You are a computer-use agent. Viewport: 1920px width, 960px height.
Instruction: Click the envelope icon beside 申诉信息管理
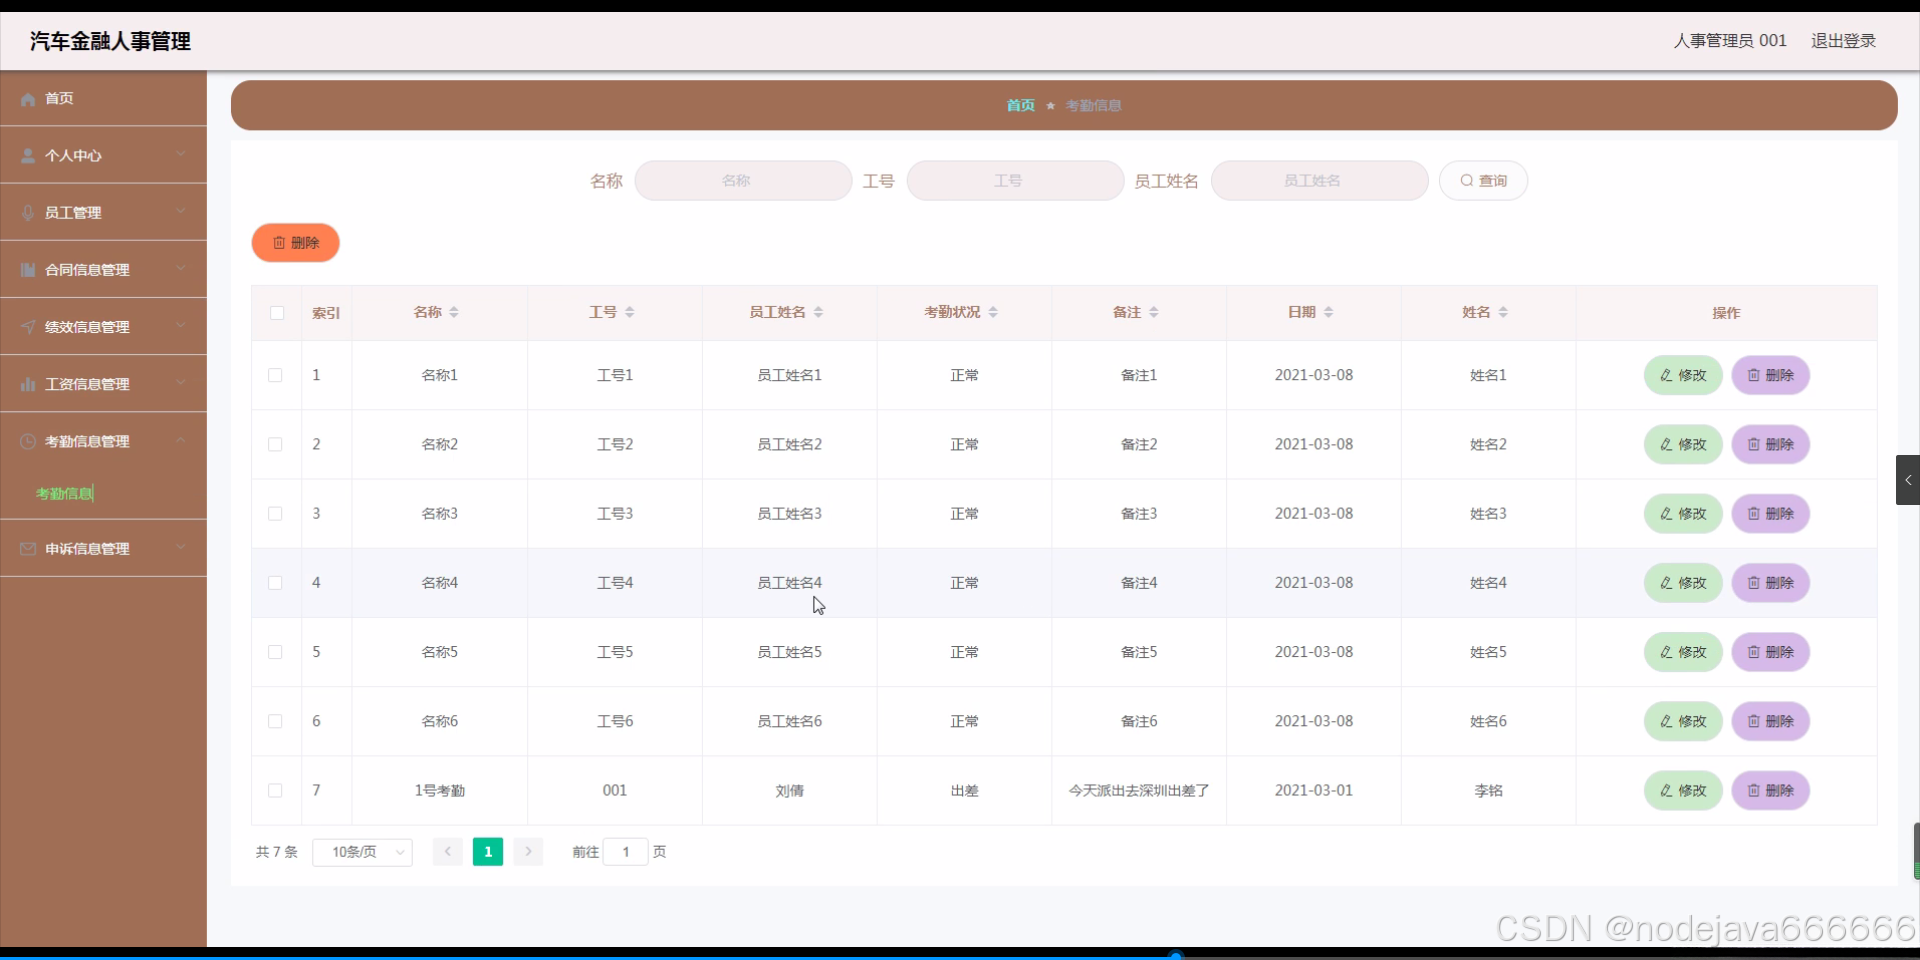[x=28, y=549]
